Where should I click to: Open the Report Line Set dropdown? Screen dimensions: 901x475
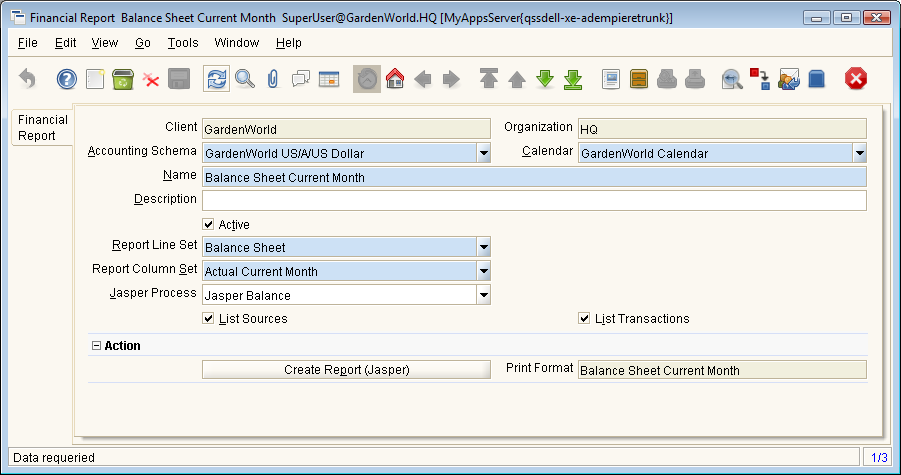click(x=483, y=247)
